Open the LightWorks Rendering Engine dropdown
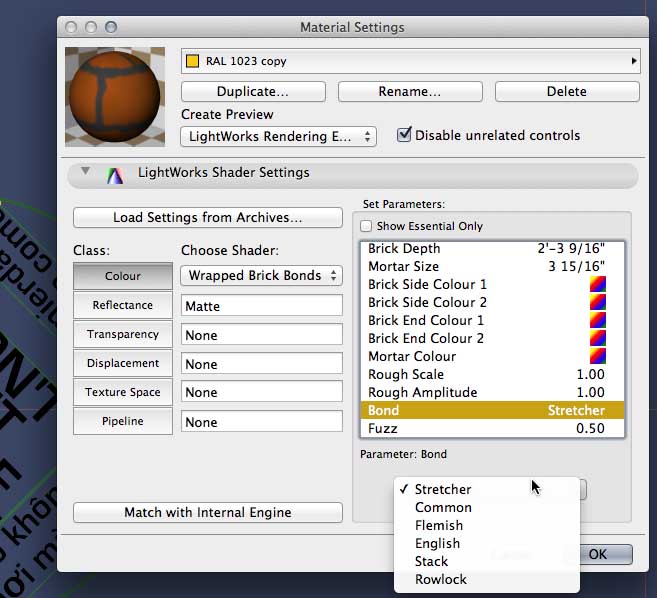Image resolution: width=657 pixels, height=598 pixels. (x=278, y=137)
